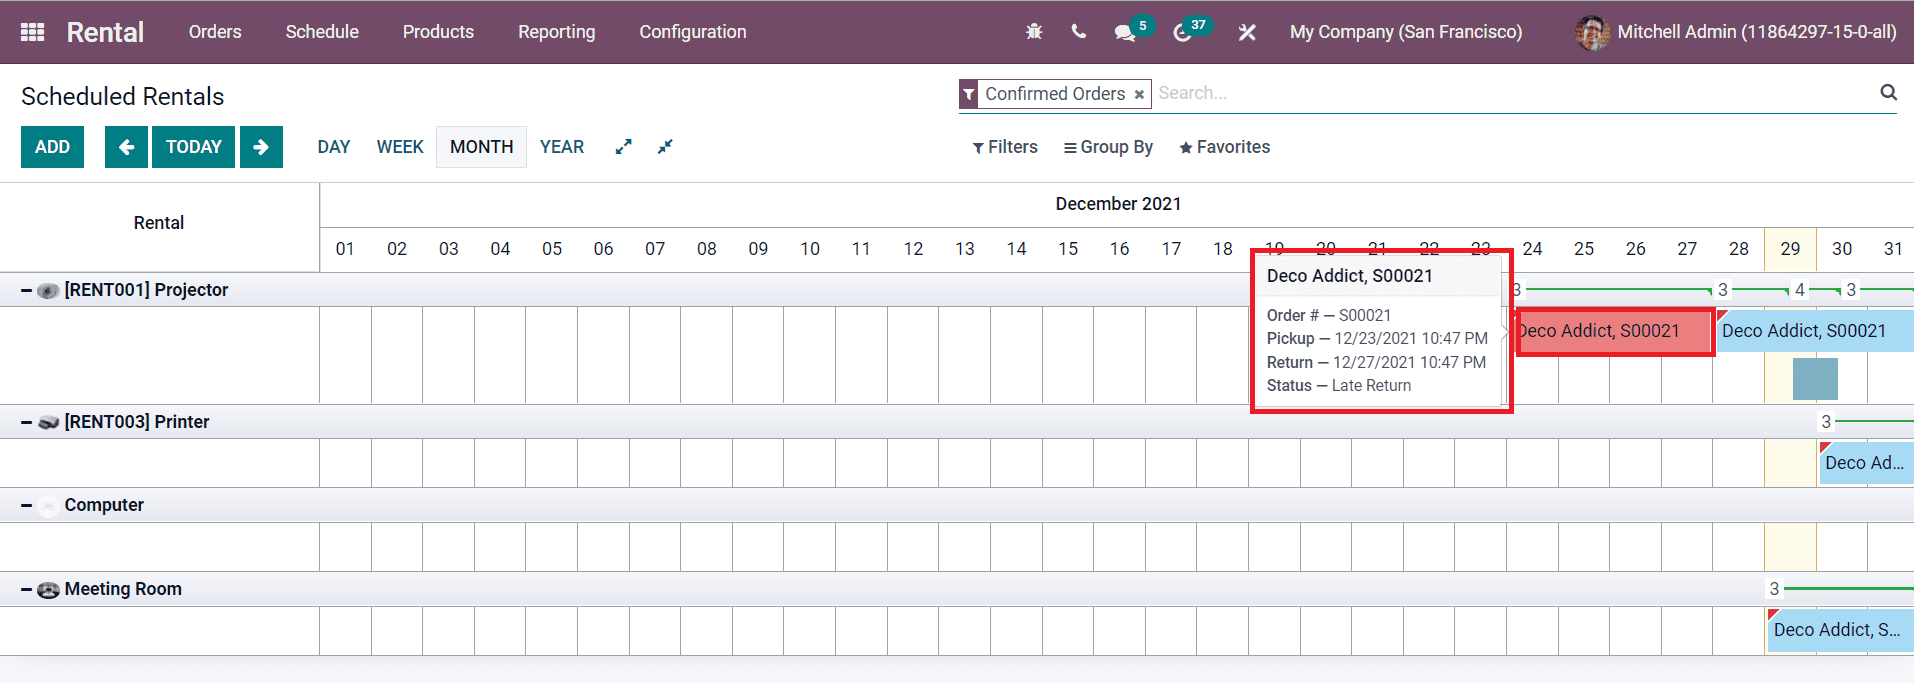Click the Rental app title
Image resolution: width=1914 pixels, height=683 pixels.
(x=105, y=32)
